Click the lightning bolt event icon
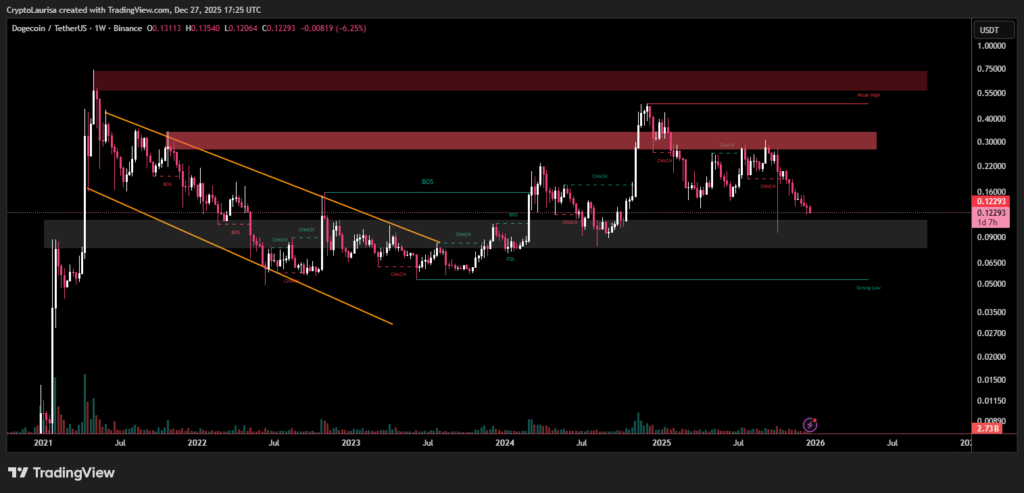Screen dimensions: 1024x493 (x=811, y=425)
